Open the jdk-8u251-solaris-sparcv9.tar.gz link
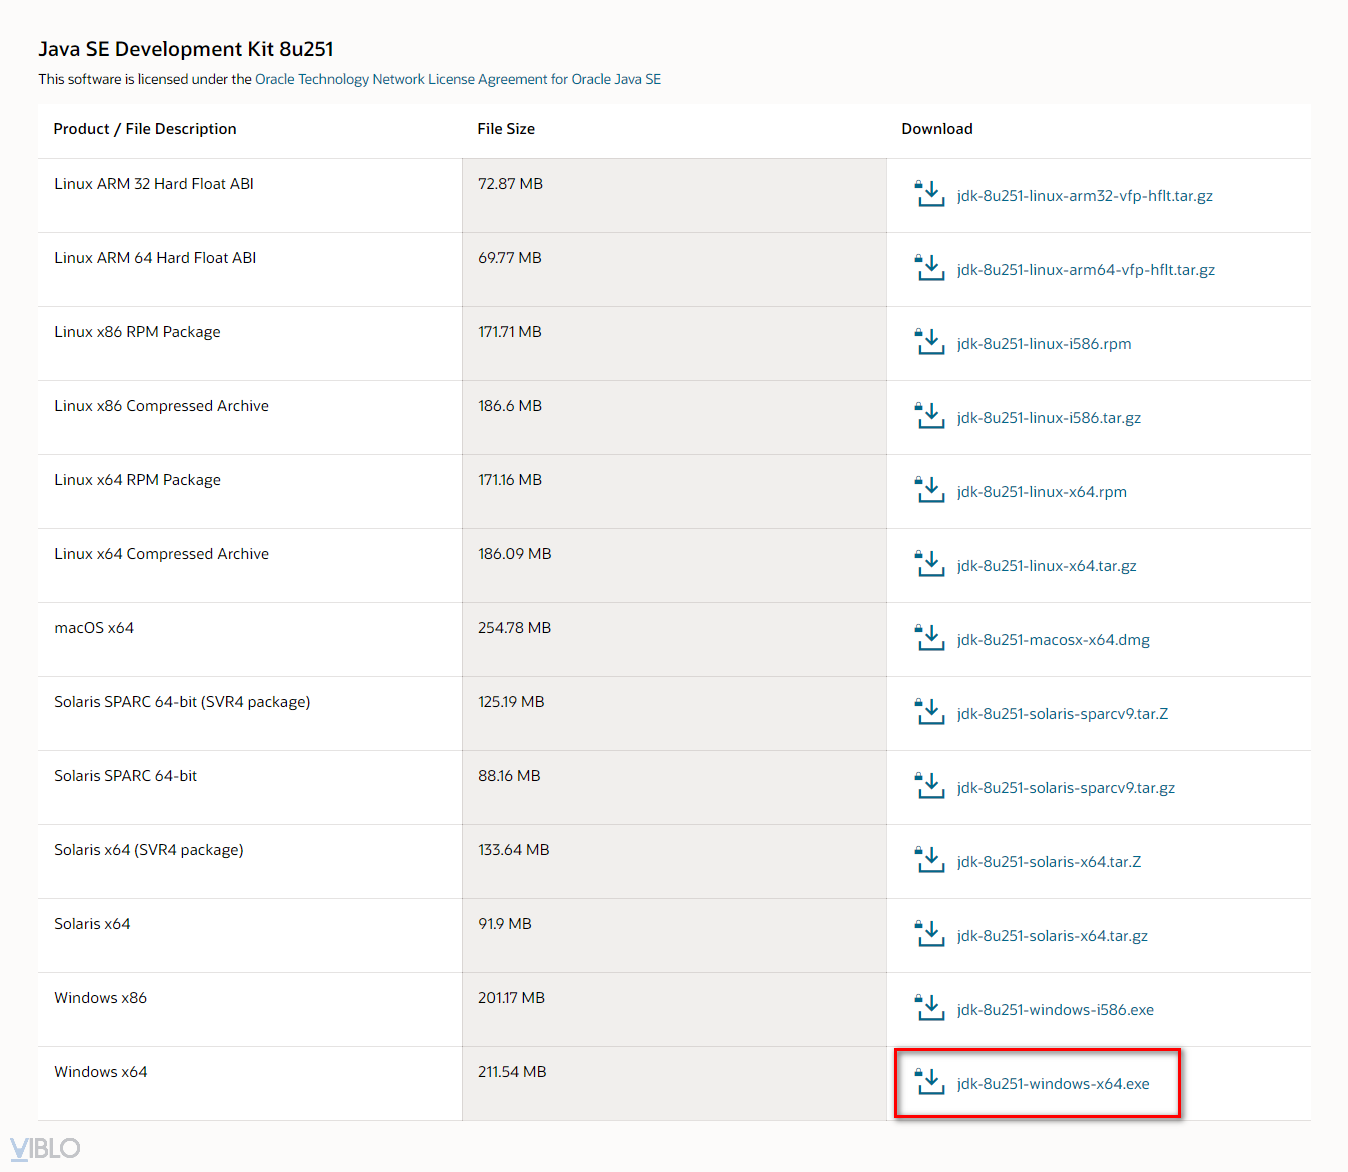1348x1172 pixels. [x=1065, y=788]
